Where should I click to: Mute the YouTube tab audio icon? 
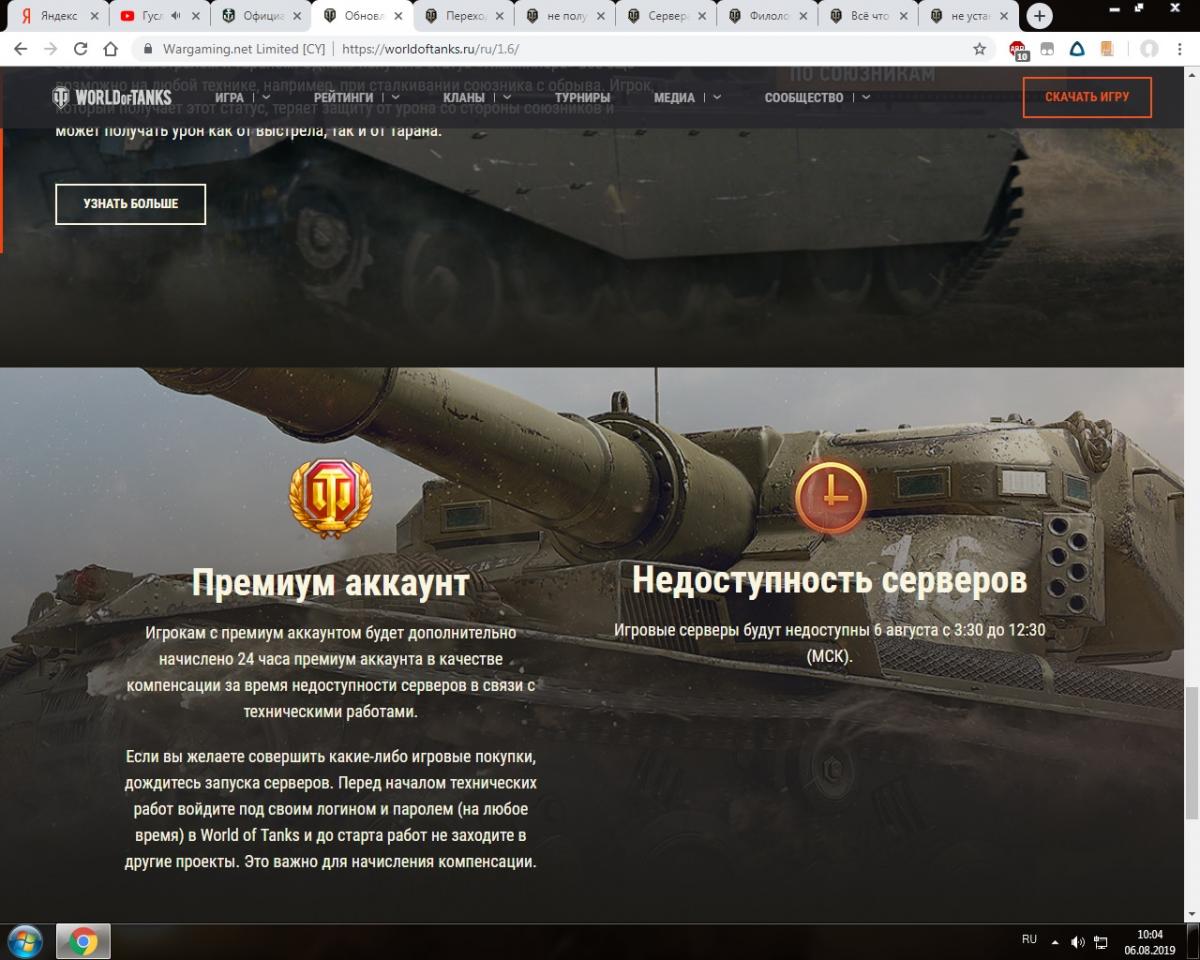[175, 16]
